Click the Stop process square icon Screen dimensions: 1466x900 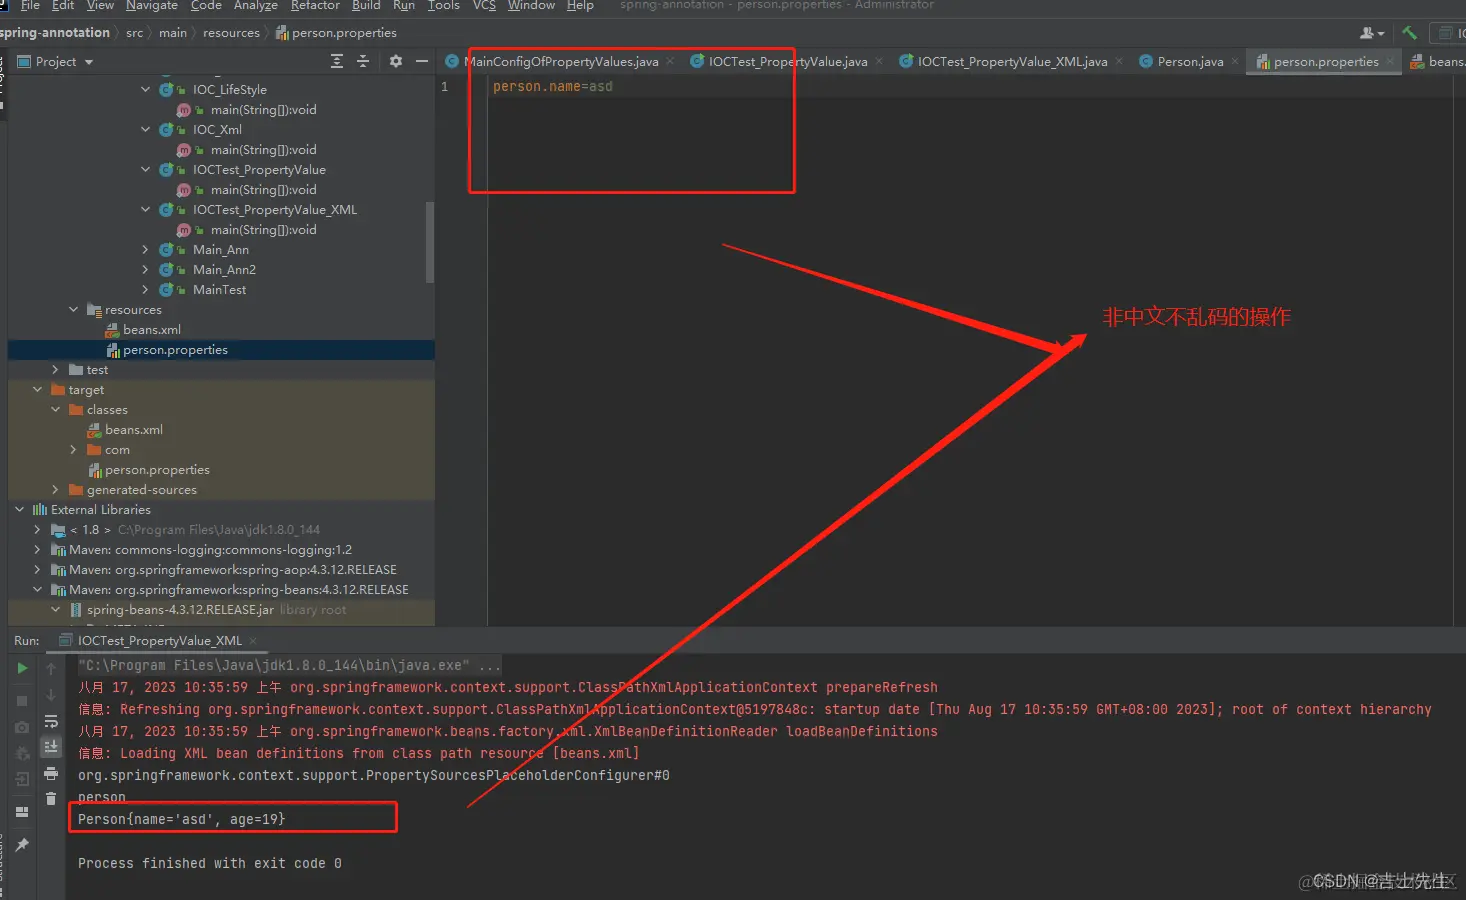coord(22,701)
